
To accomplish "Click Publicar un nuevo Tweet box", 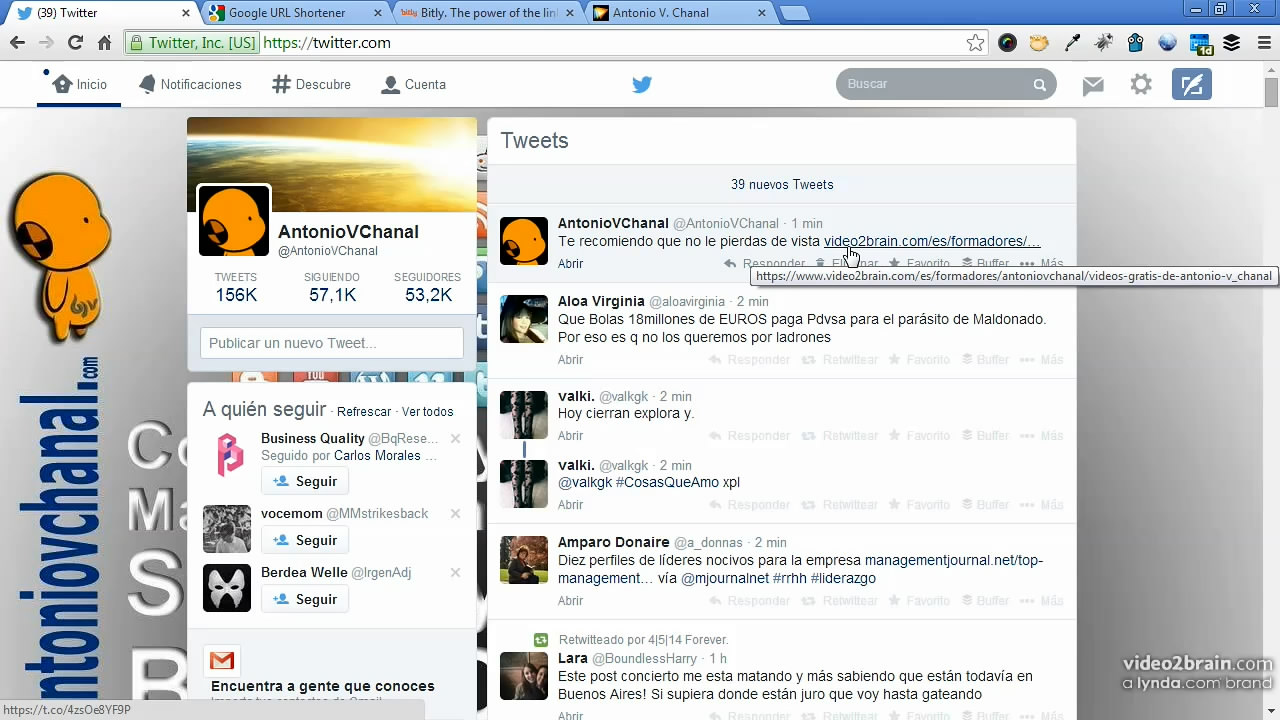I will (x=332, y=343).
